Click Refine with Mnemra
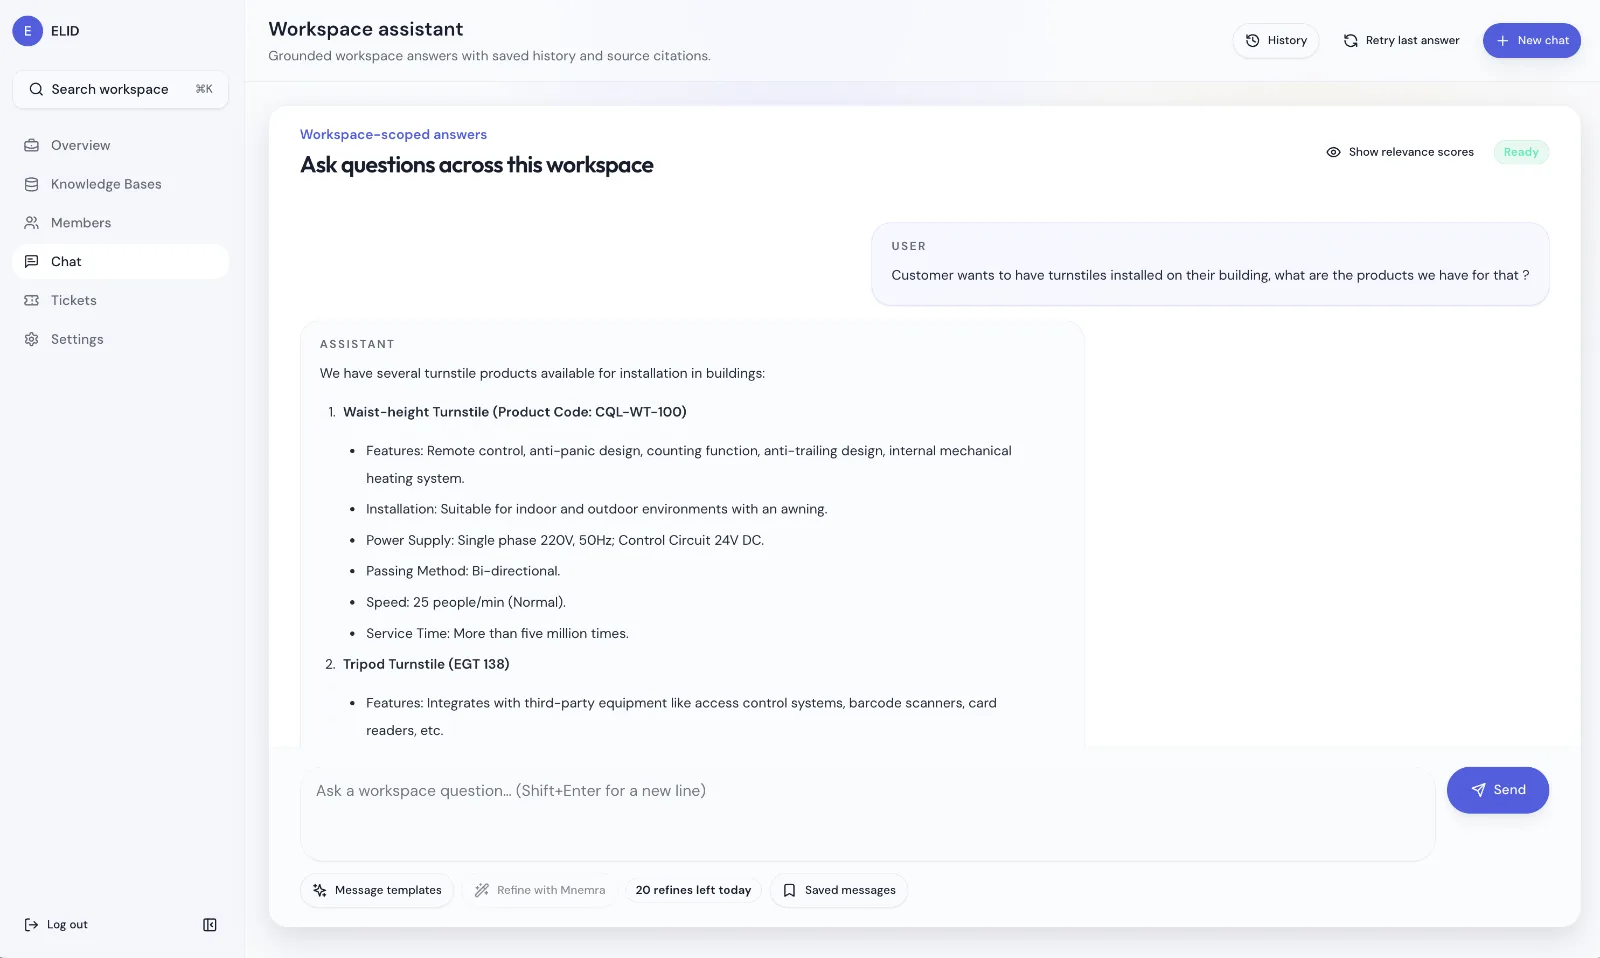Image resolution: width=1600 pixels, height=958 pixels. pos(540,890)
